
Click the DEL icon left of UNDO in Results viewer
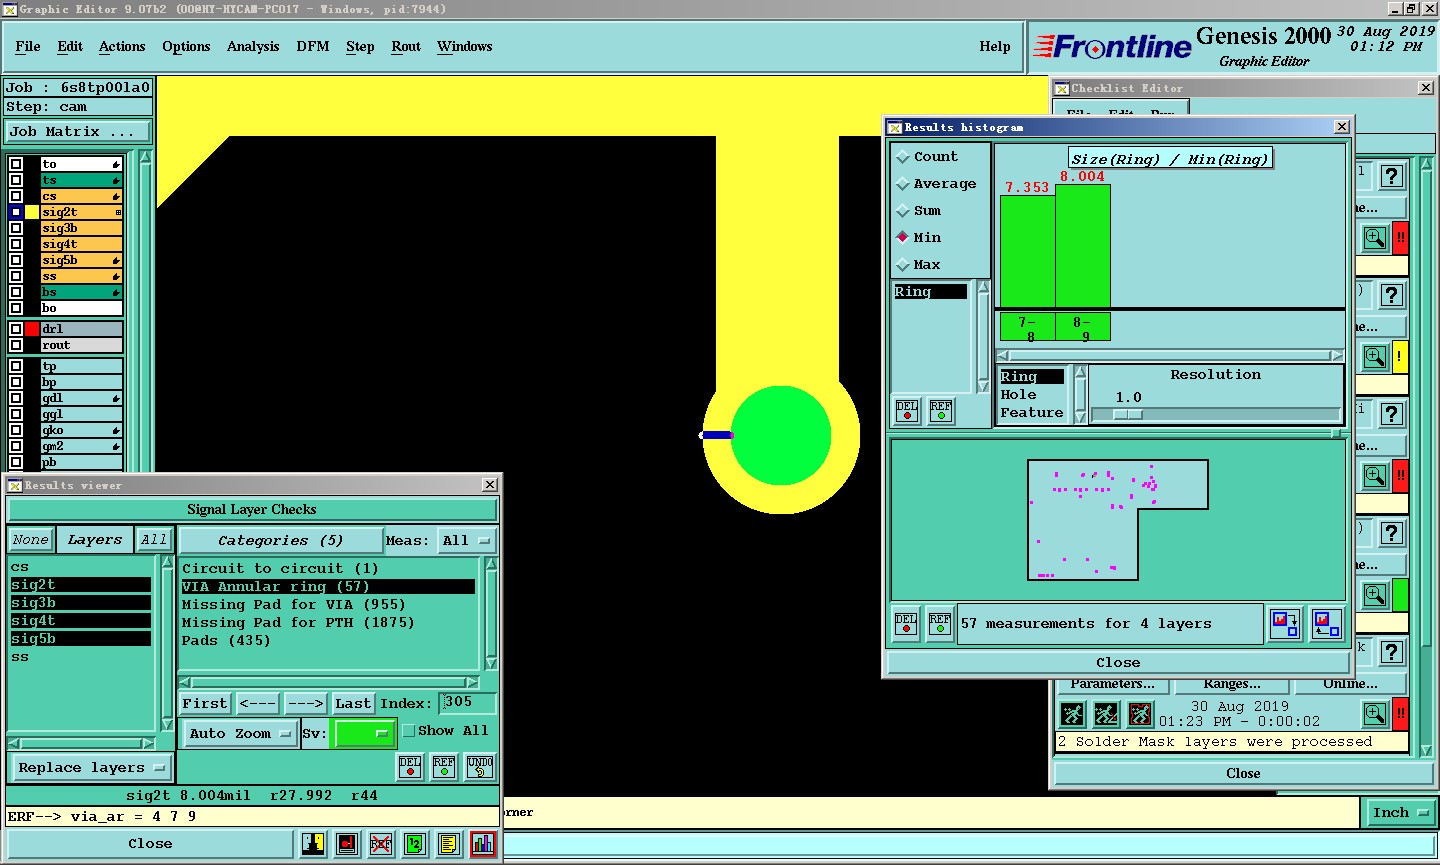(410, 767)
